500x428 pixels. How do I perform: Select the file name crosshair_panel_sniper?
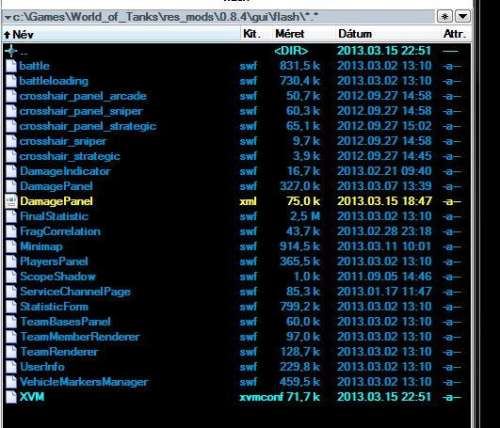tap(81, 111)
